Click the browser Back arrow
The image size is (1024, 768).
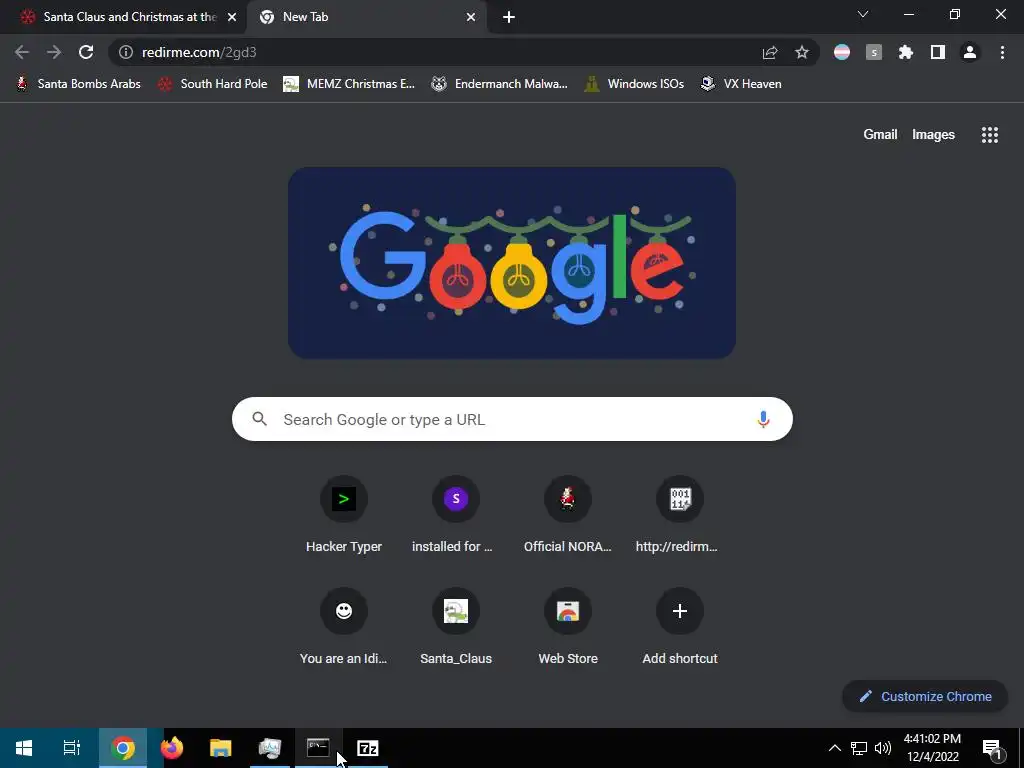coord(22,52)
